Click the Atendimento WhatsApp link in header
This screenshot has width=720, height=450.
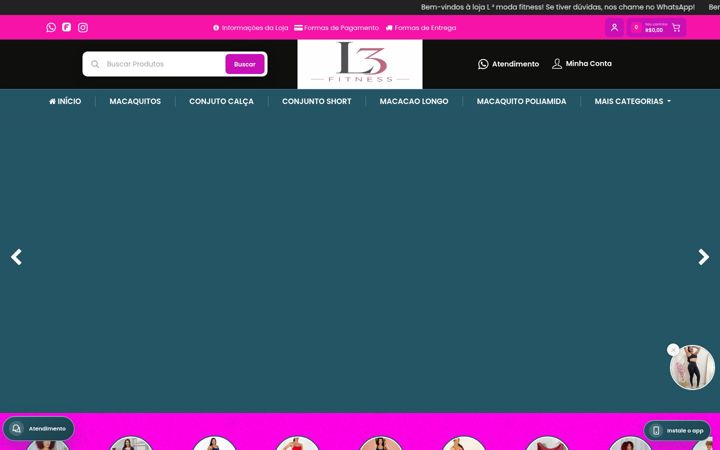(508, 64)
